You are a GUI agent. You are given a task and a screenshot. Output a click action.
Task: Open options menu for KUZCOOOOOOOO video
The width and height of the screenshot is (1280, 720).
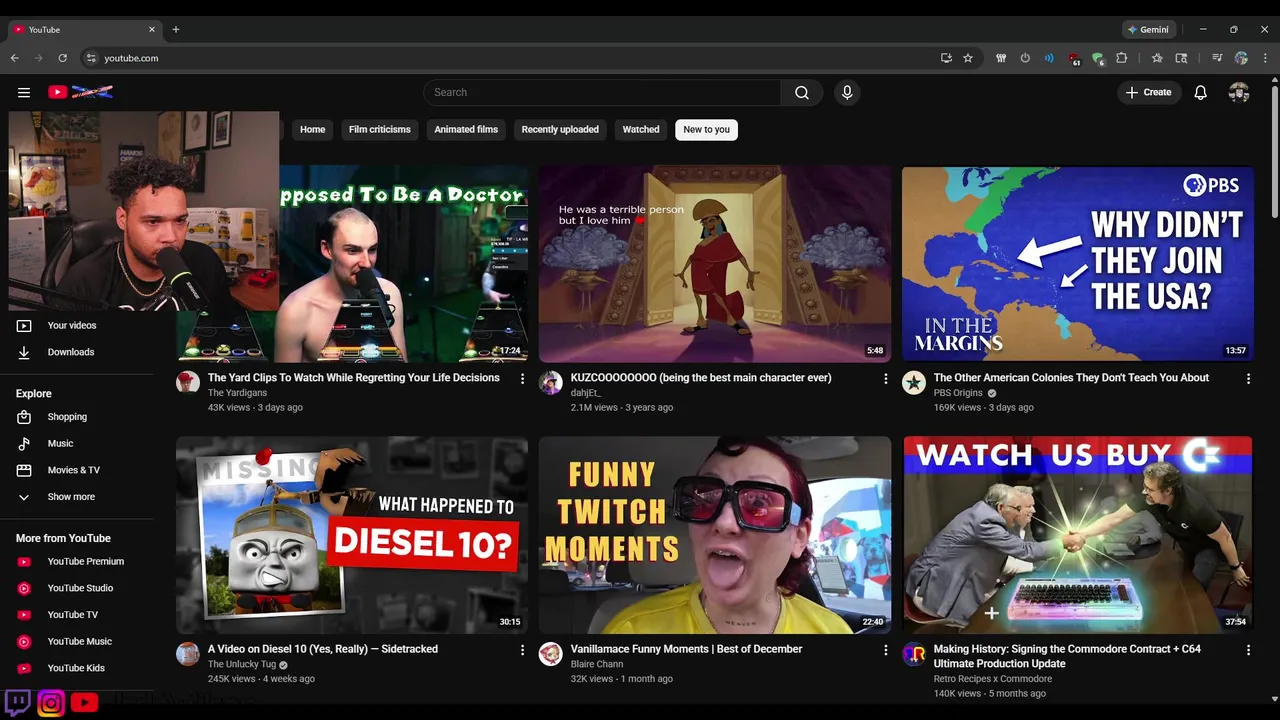(x=885, y=379)
